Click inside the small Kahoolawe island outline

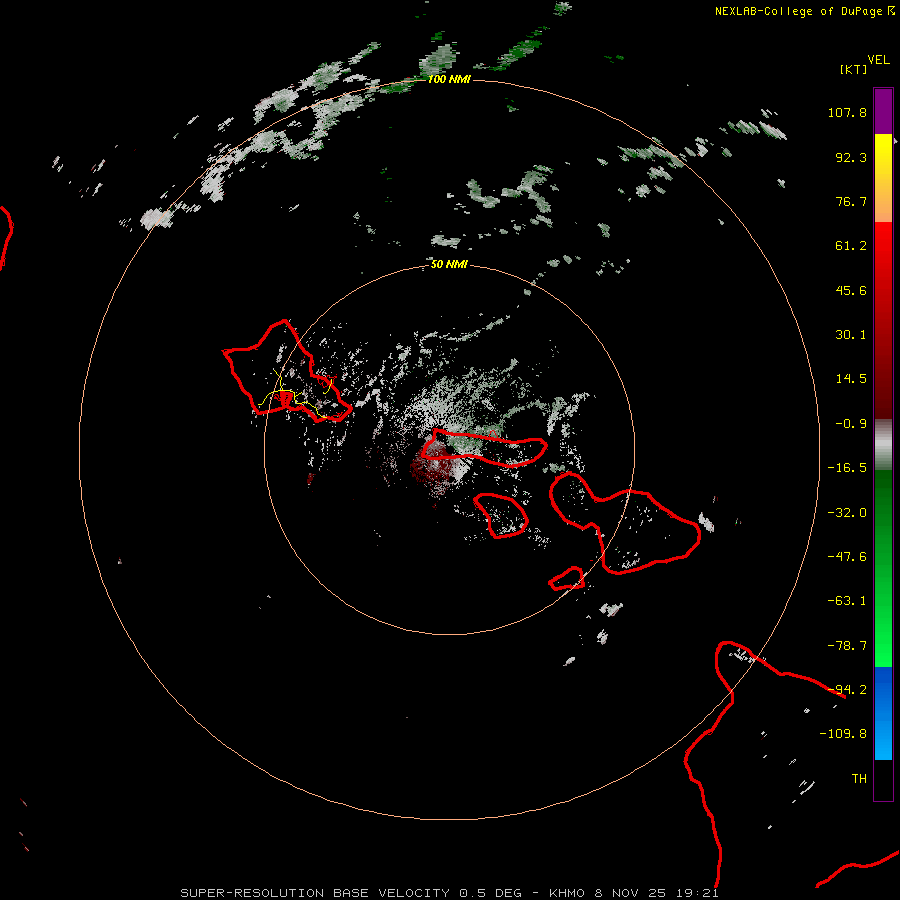pyautogui.click(x=567, y=579)
